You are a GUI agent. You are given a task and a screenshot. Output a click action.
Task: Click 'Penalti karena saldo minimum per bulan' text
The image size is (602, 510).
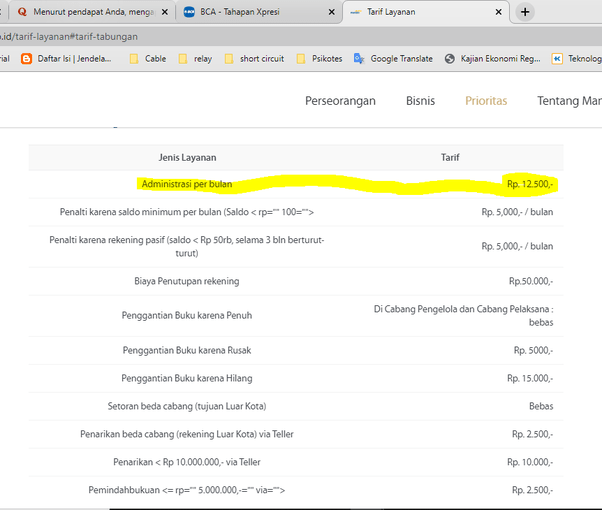187,212
